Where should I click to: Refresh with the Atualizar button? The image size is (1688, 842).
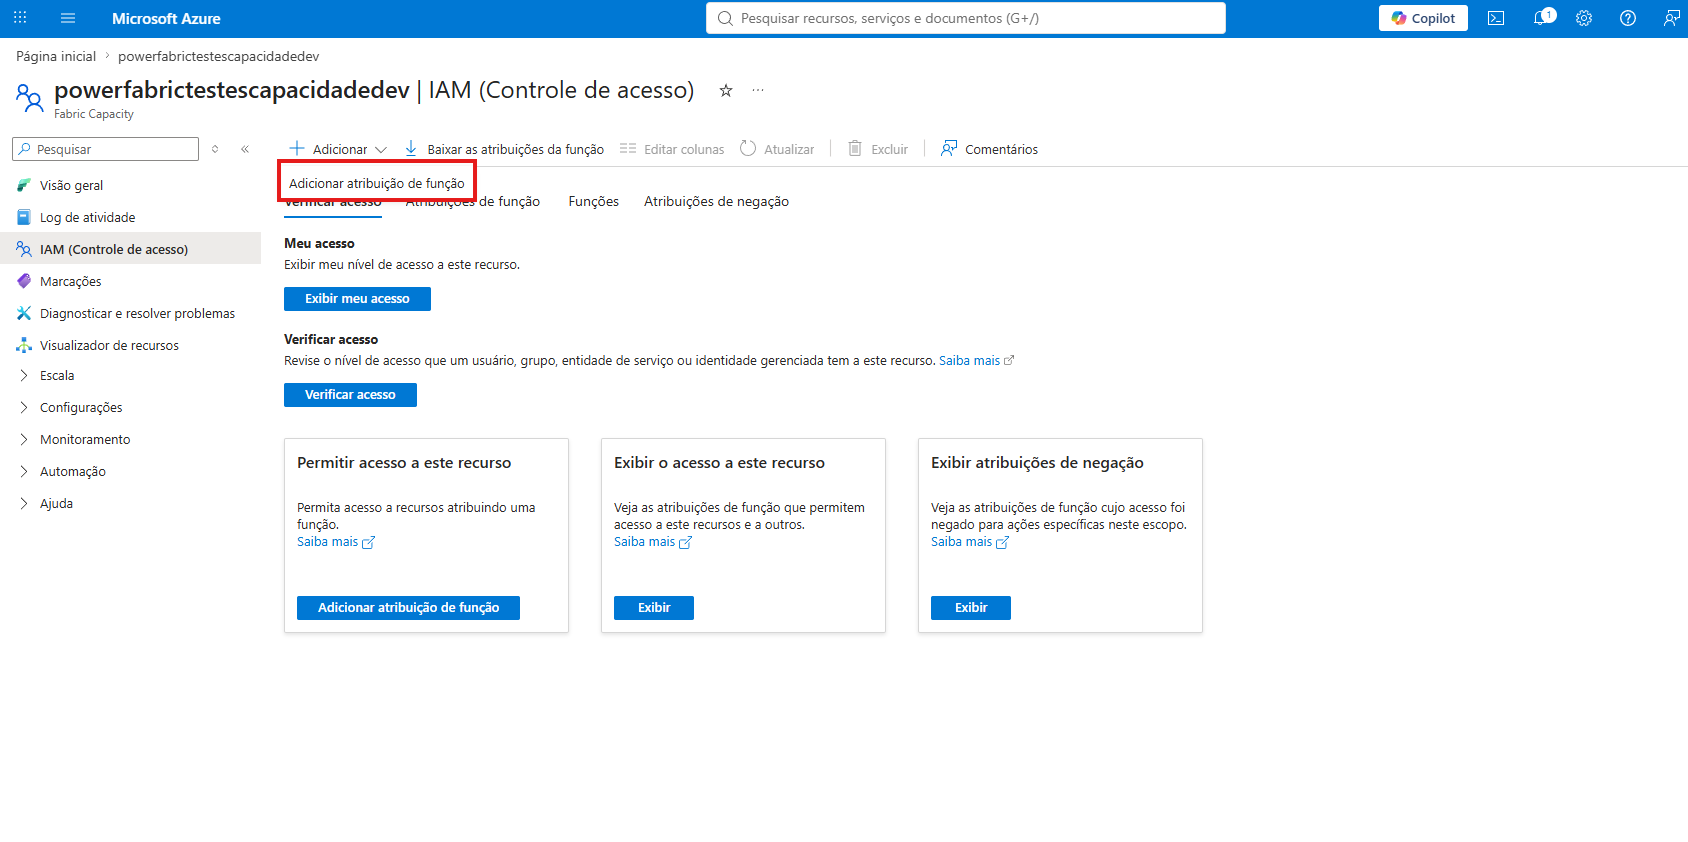pyautogui.click(x=777, y=149)
